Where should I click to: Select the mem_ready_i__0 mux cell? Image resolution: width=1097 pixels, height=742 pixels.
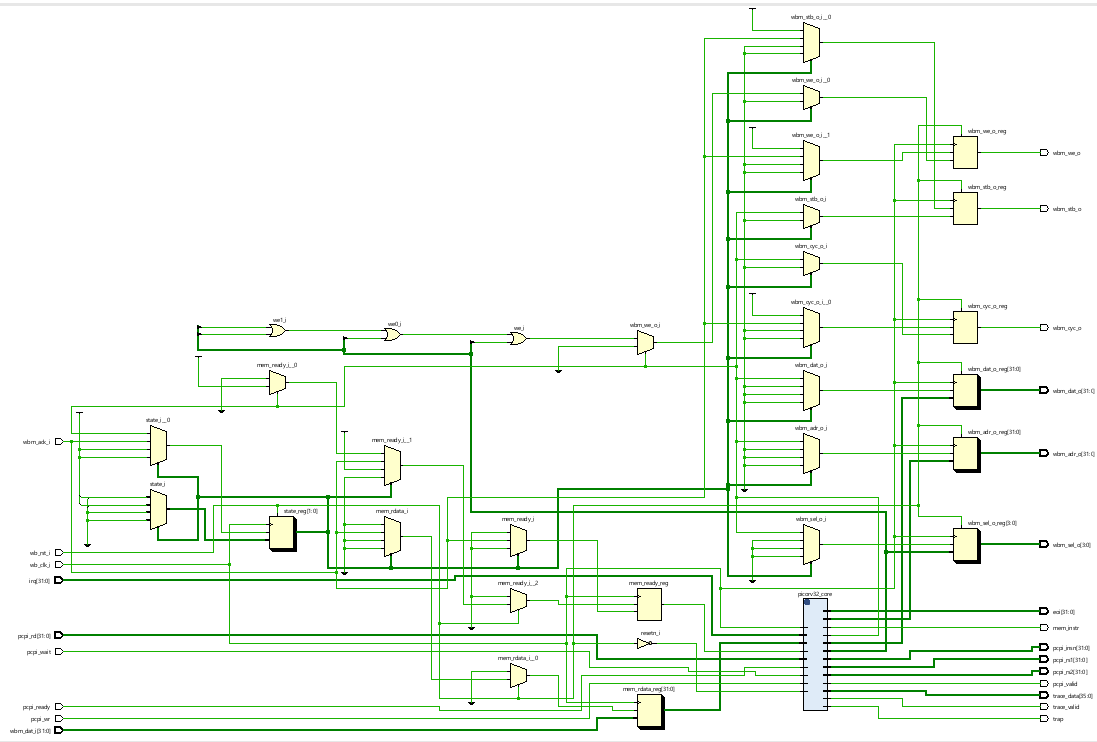pyautogui.click(x=277, y=383)
